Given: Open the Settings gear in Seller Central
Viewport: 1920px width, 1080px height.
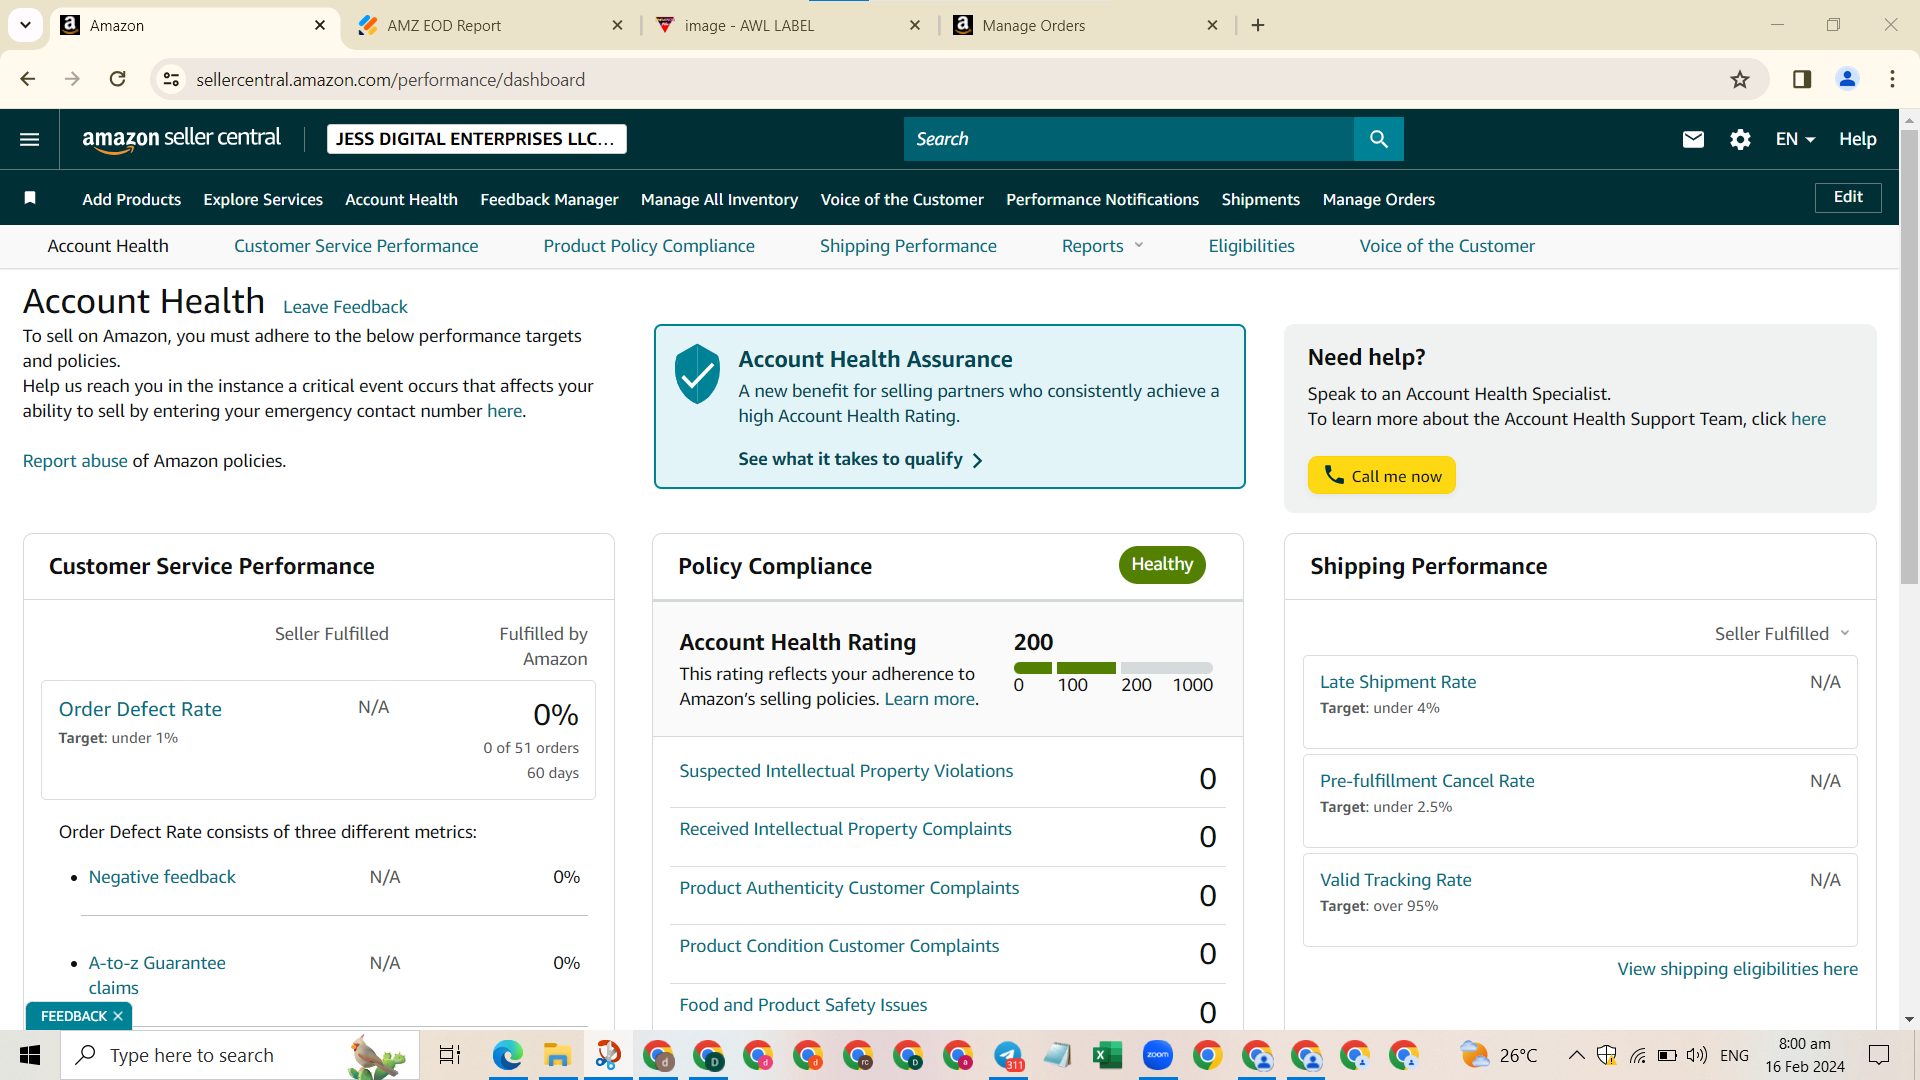Looking at the screenshot, I should pos(1740,139).
